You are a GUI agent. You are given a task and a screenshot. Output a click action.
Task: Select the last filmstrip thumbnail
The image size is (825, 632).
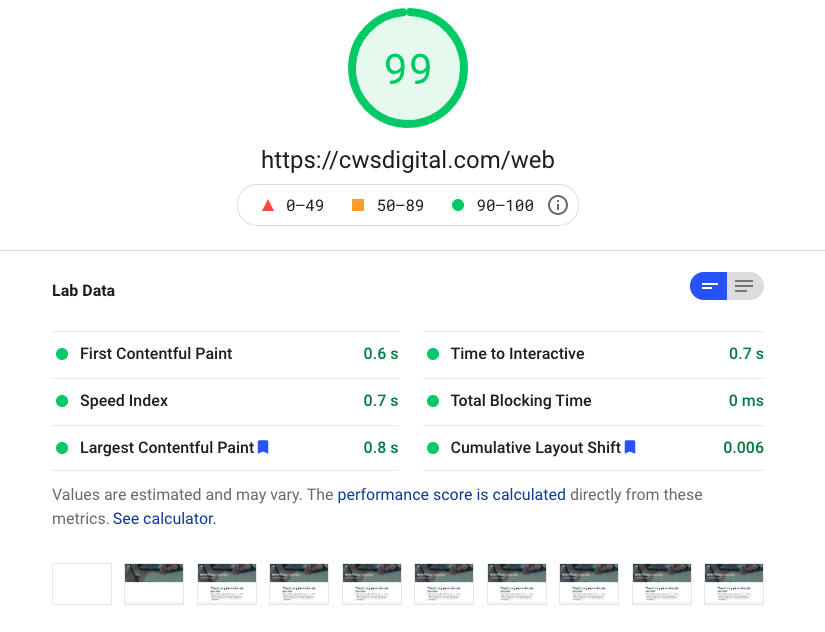(x=733, y=584)
